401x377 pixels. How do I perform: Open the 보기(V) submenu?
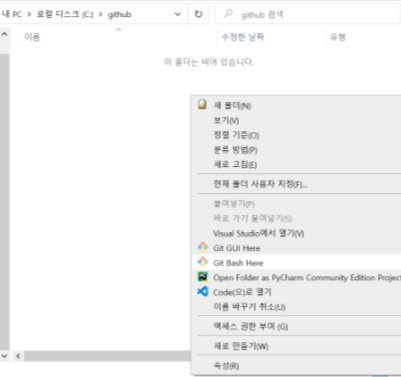pos(297,120)
